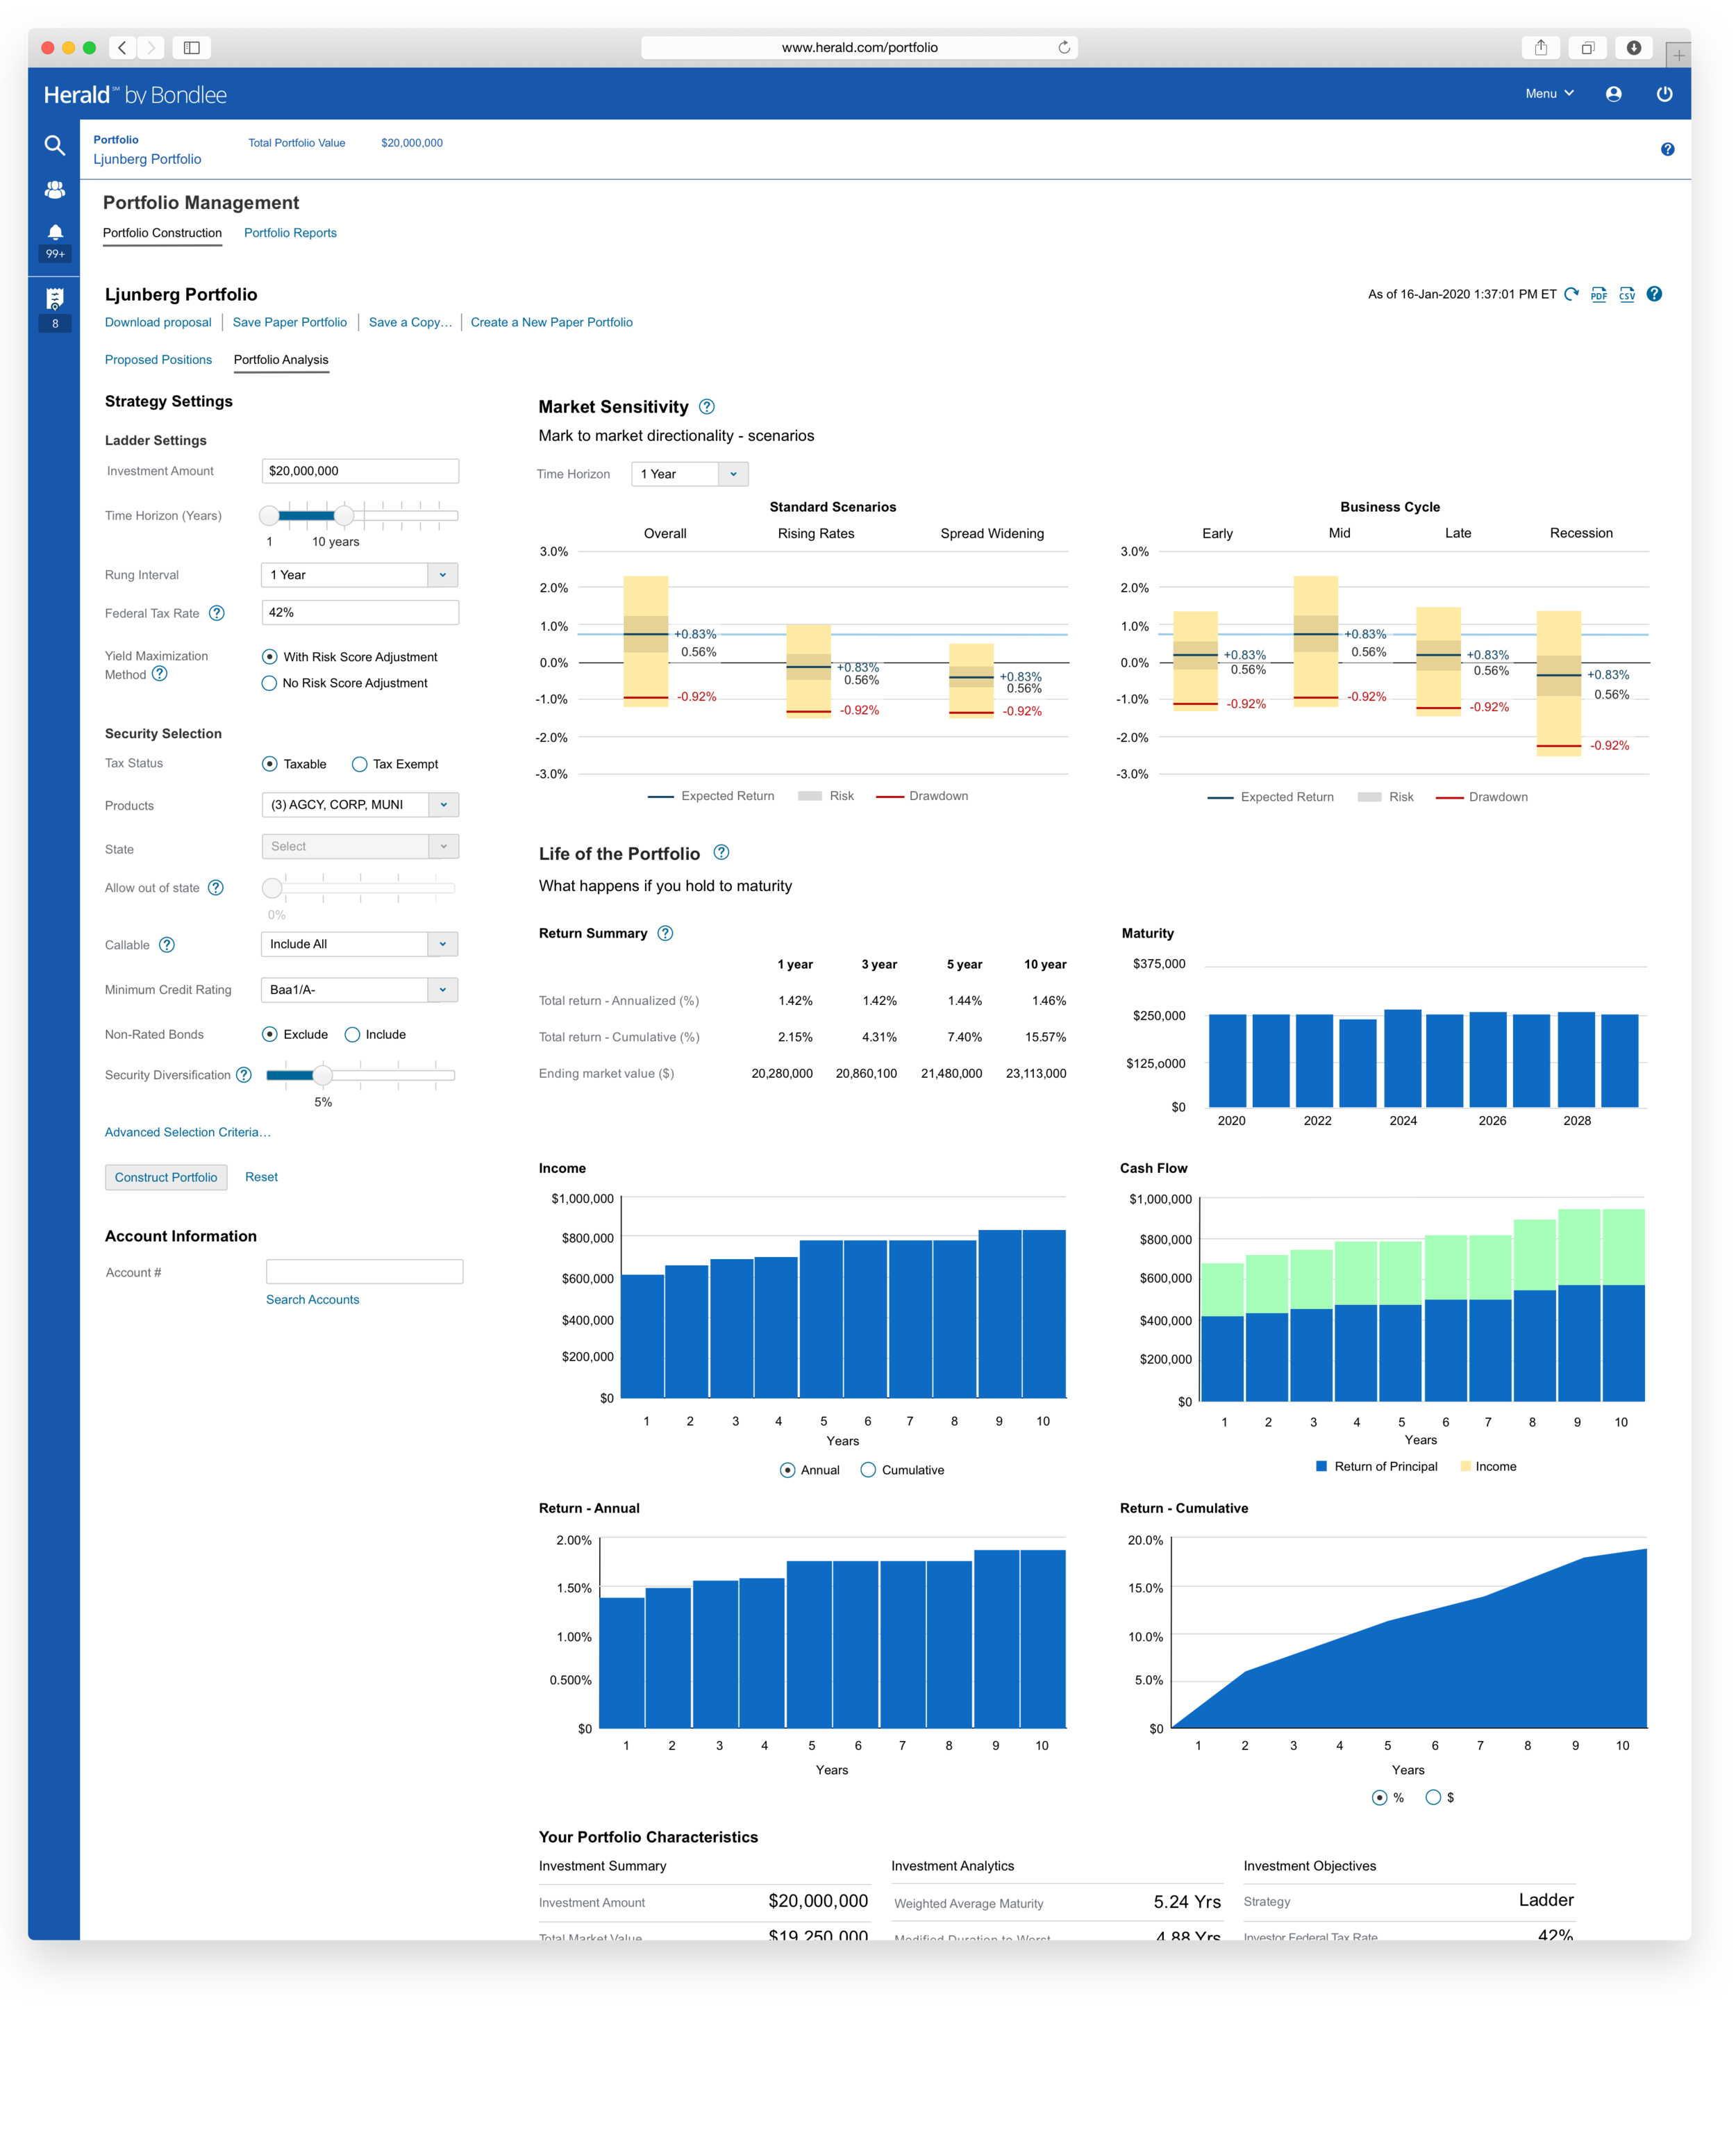The image size is (1736, 2146).
Task: Expand the Rung Interval dropdown
Action: [x=443, y=575]
